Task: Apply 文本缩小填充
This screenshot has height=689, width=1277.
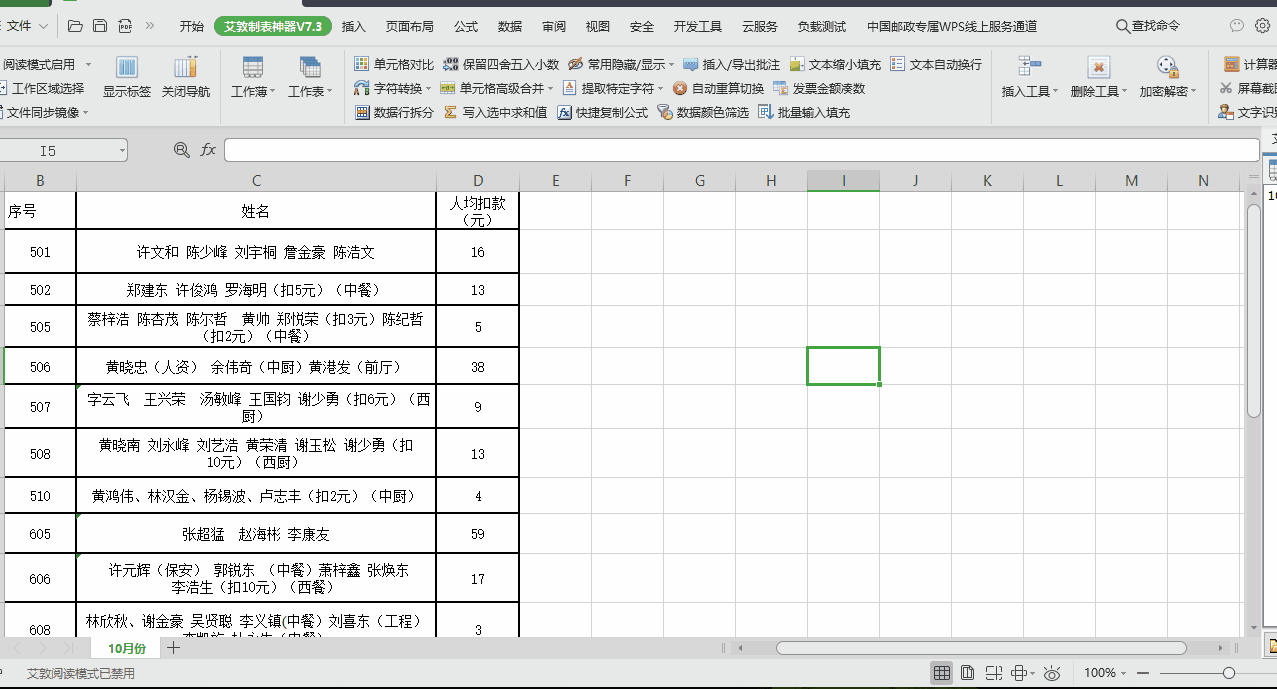Action: pos(835,64)
